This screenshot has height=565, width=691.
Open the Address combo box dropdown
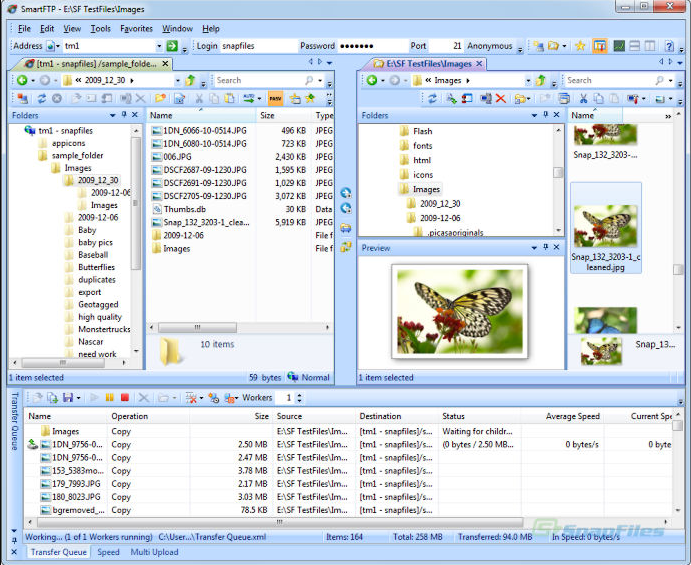pos(159,46)
